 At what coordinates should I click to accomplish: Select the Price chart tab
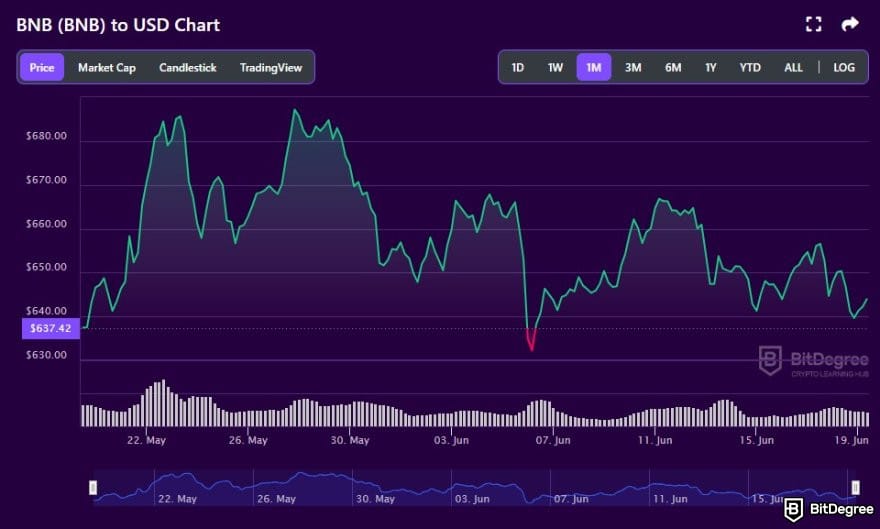[x=42, y=67]
